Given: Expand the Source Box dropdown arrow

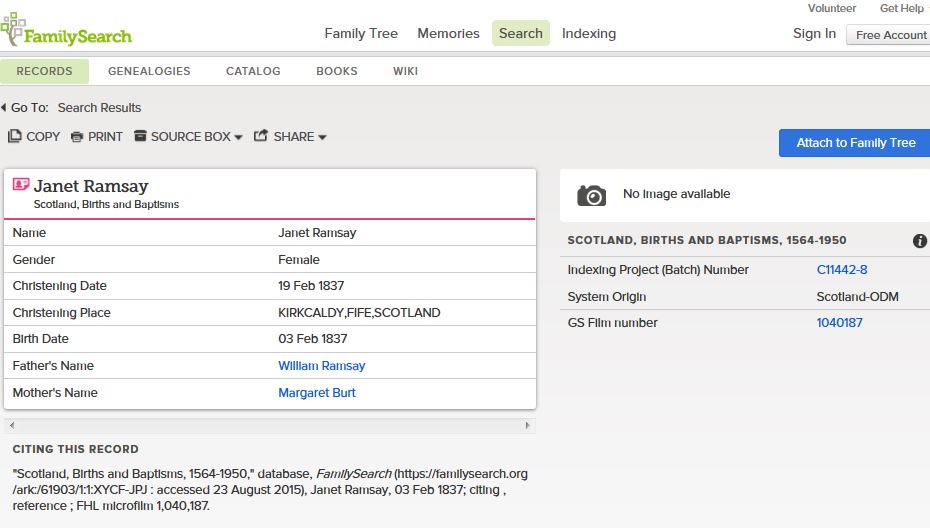Looking at the screenshot, I should pyautogui.click(x=238, y=137).
